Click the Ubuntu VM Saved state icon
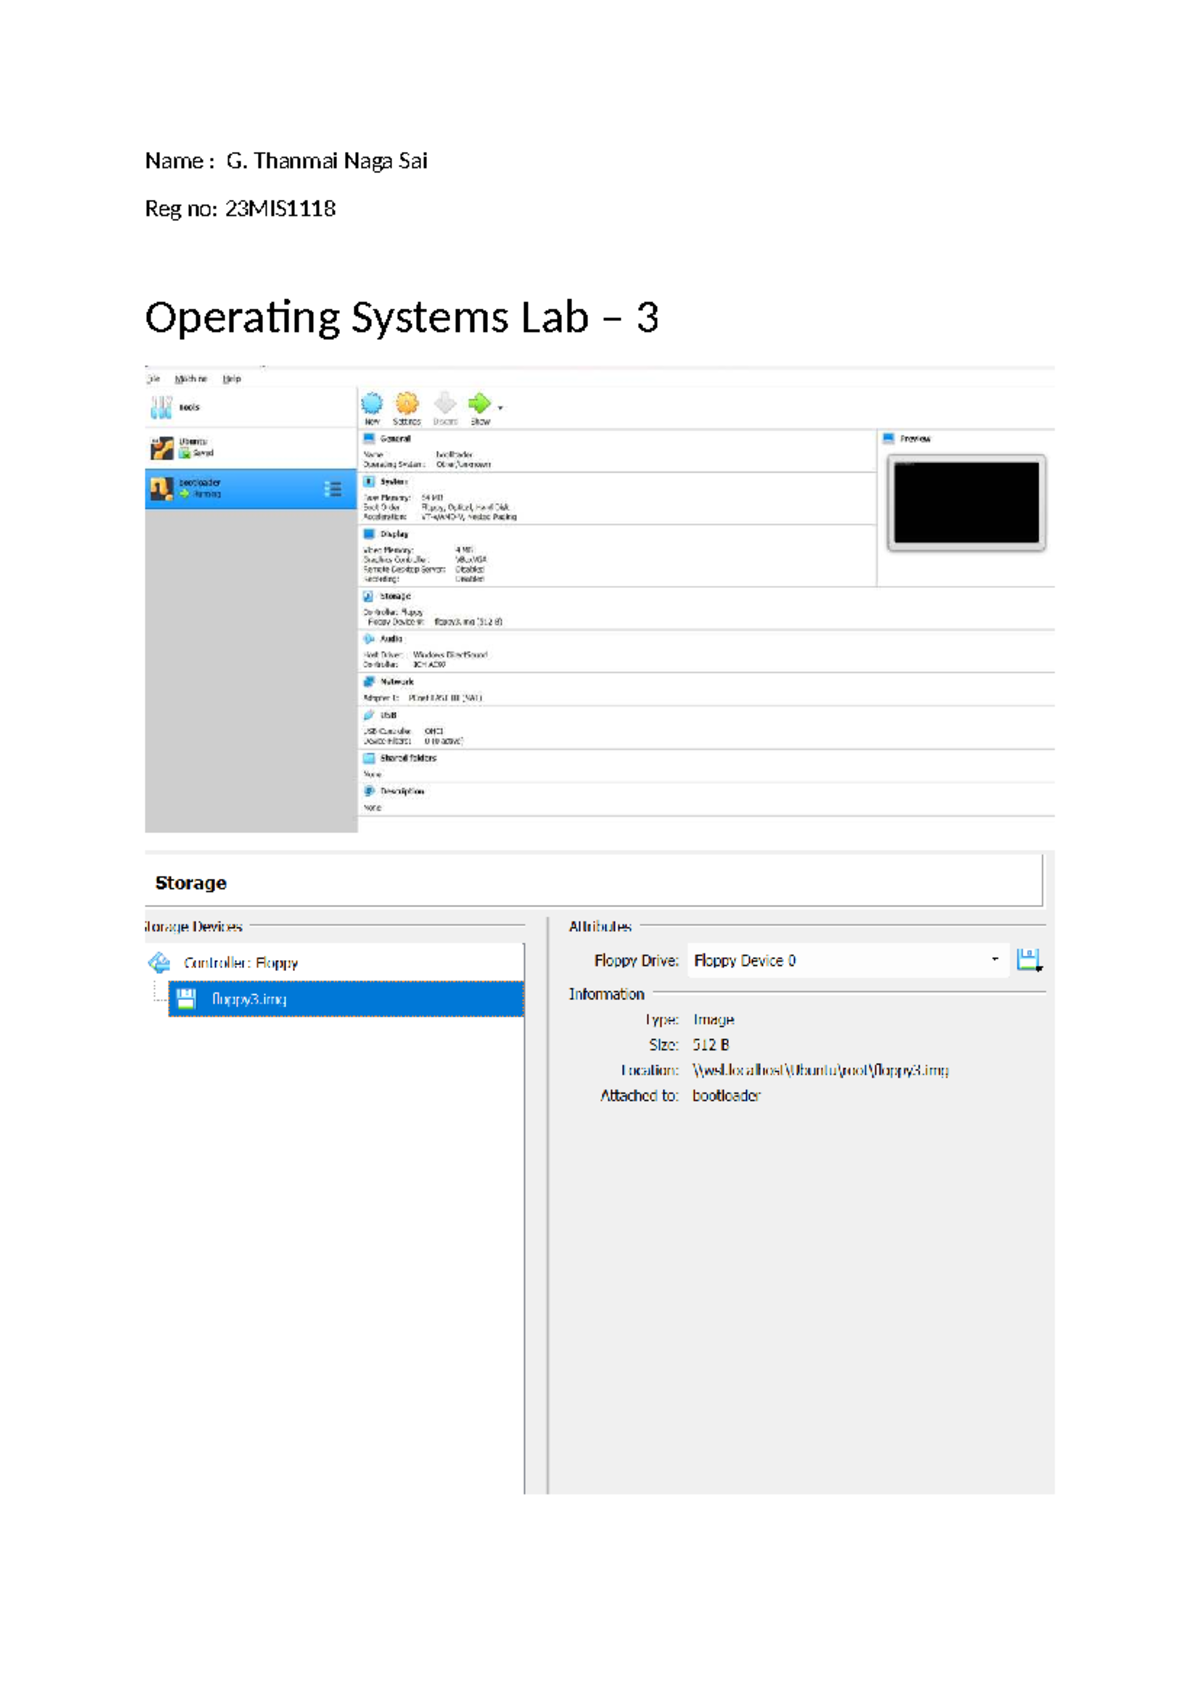Screen dimensions: 1200x1696 (x=185, y=453)
